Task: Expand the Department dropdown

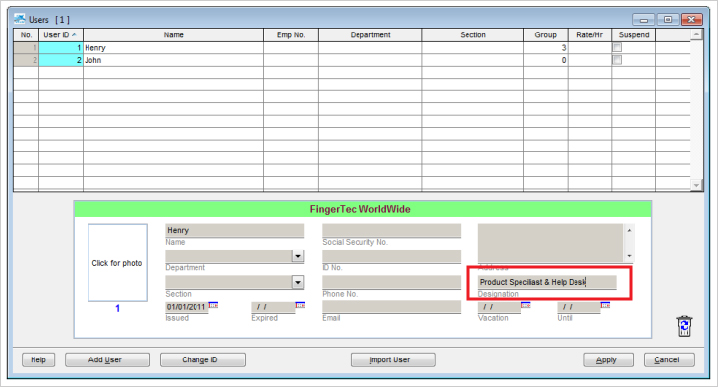Action: 298,256
